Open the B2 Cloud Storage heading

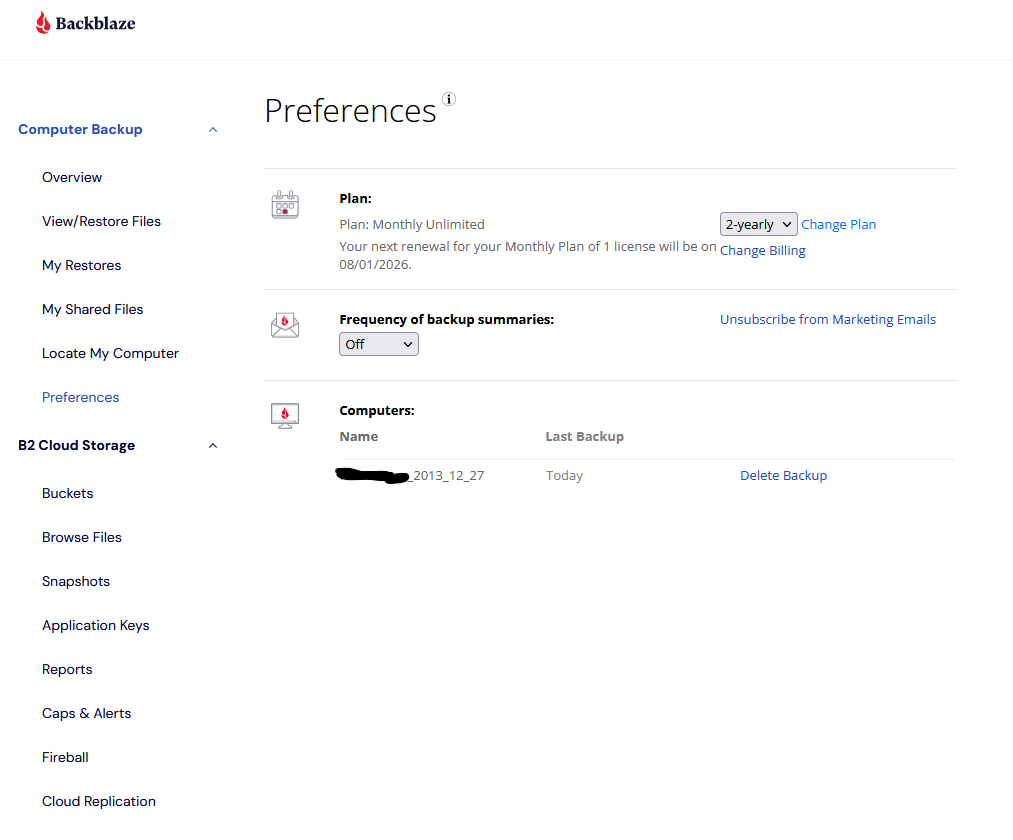point(76,445)
